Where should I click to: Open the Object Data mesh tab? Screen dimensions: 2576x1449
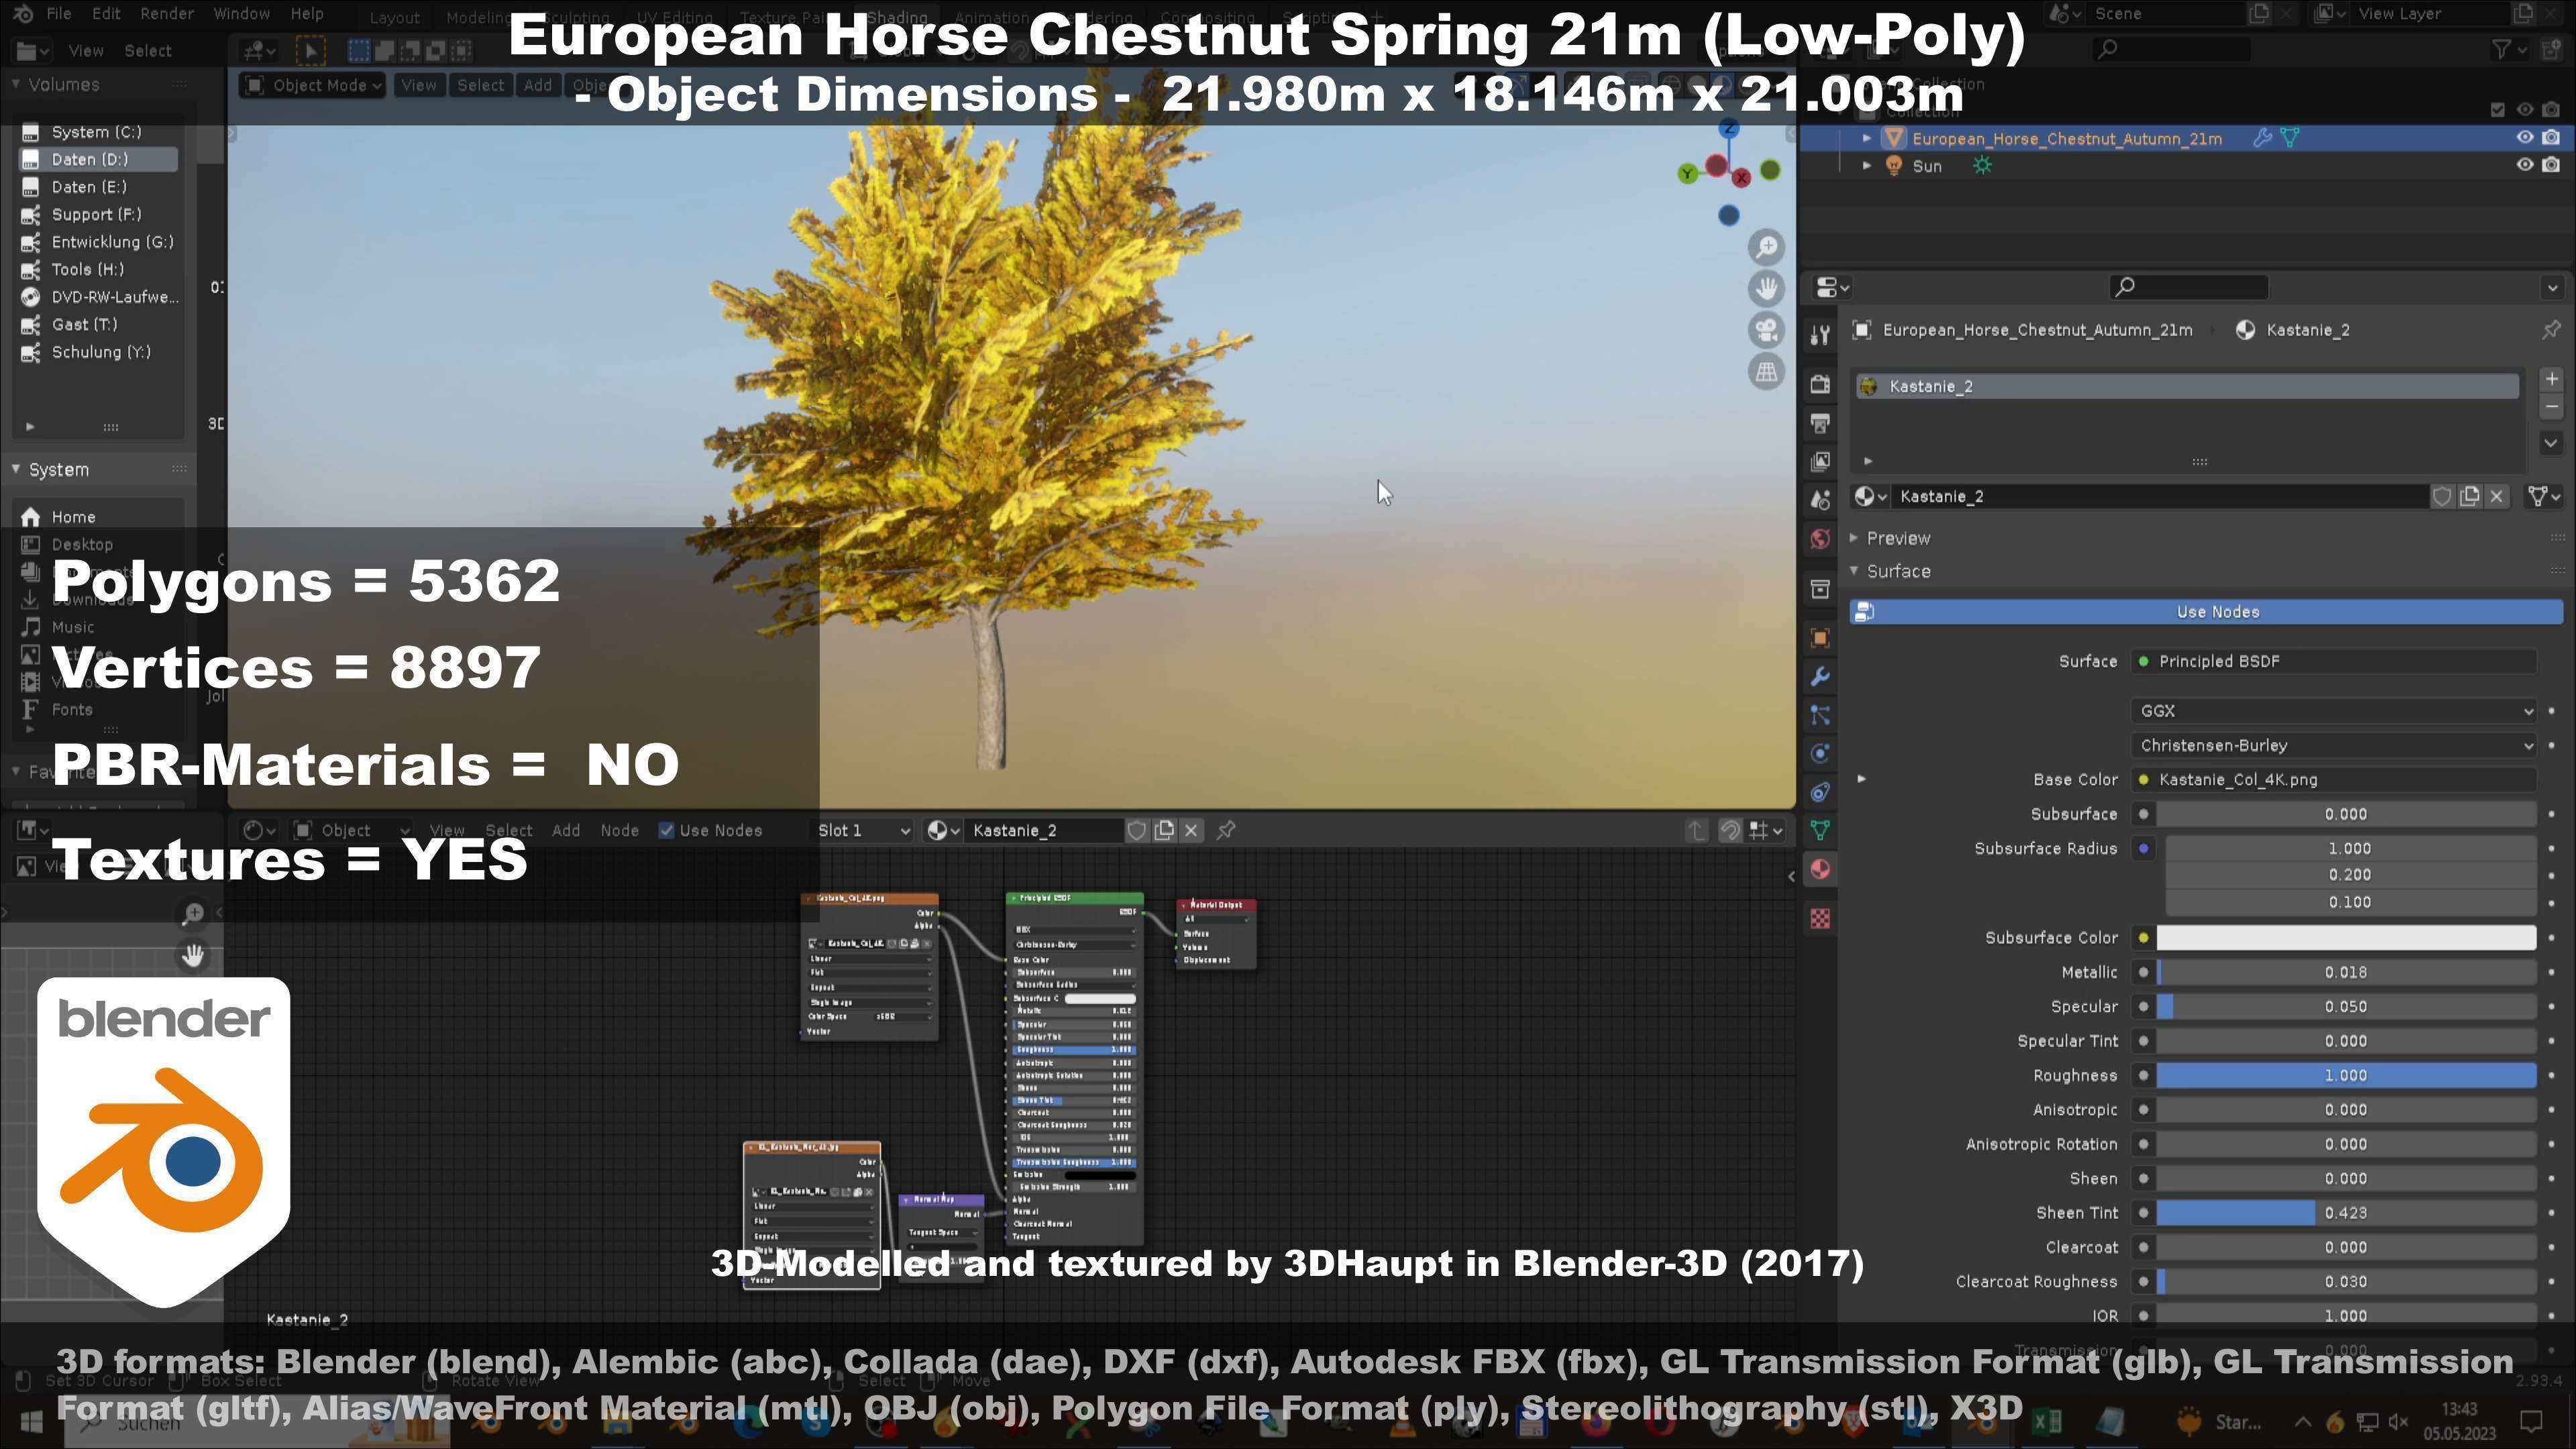(x=1820, y=830)
